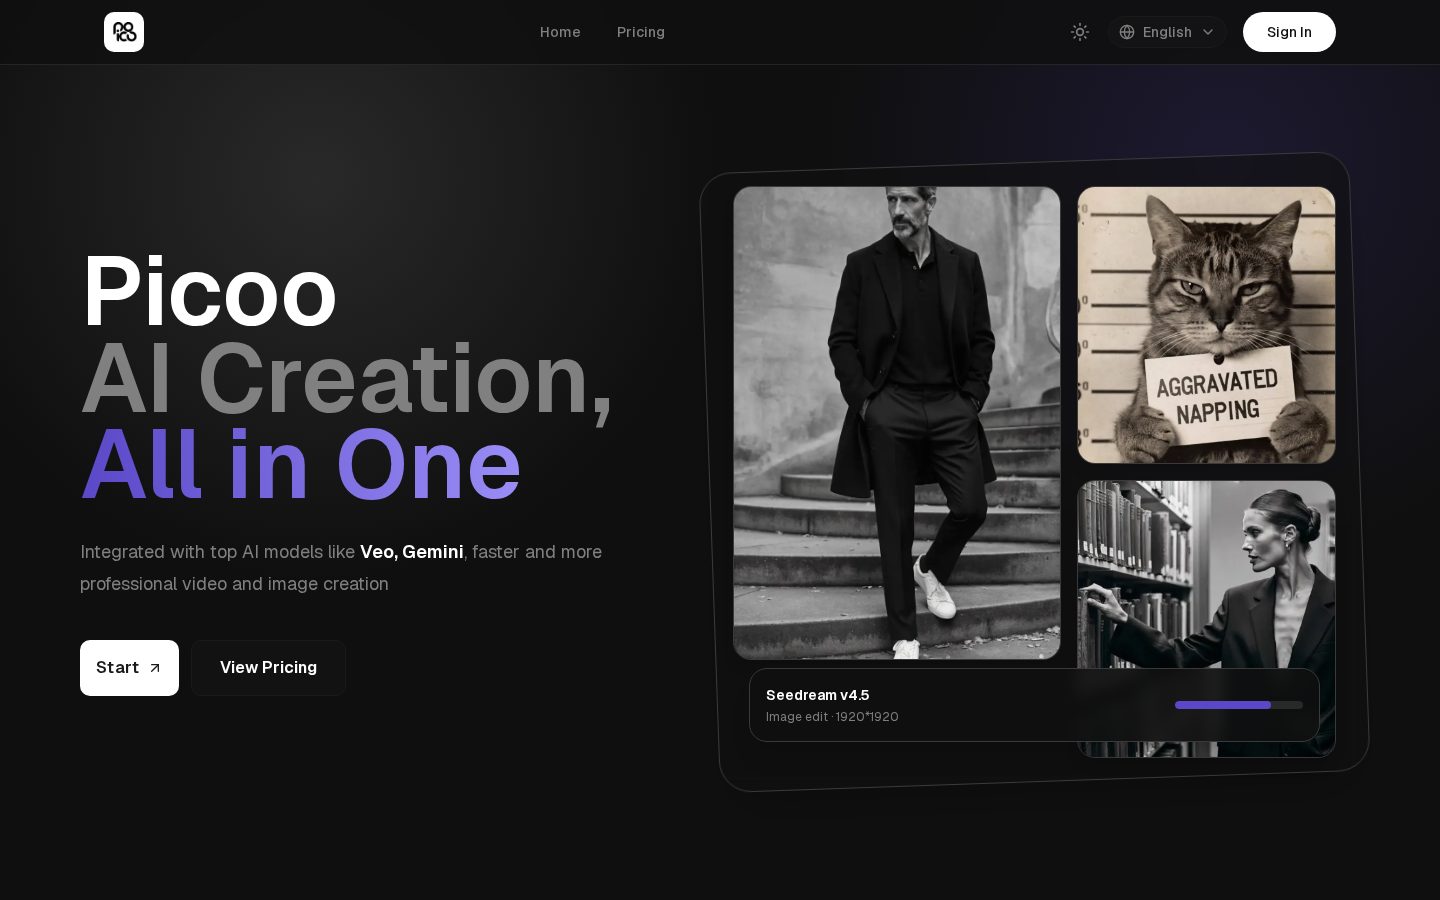
Task: Go to the Home menu item
Action: (x=560, y=32)
